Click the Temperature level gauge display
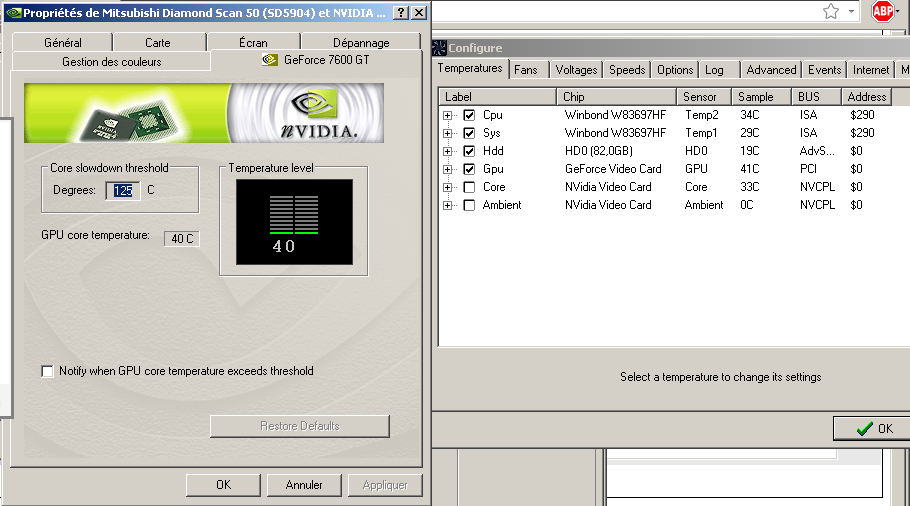910x506 pixels. pyautogui.click(x=294, y=222)
